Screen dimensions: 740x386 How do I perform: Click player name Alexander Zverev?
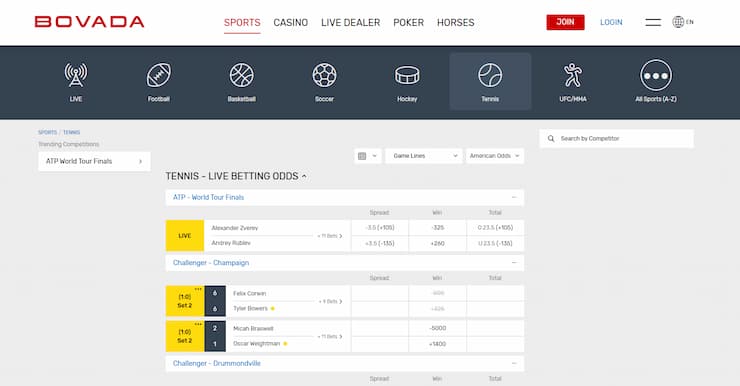235,228
